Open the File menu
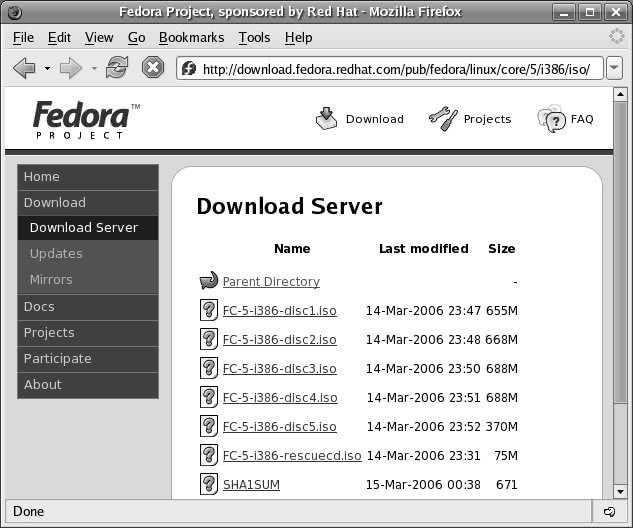 click(x=23, y=38)
